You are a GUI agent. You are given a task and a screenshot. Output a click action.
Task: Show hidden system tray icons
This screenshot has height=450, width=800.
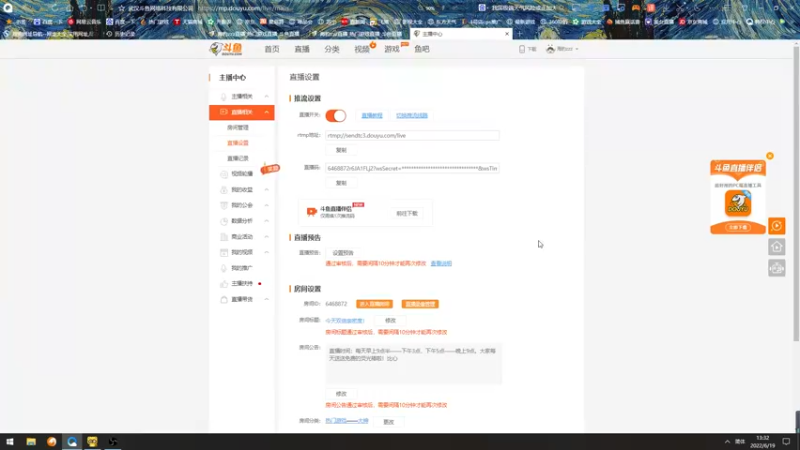[x=727, y=442]
